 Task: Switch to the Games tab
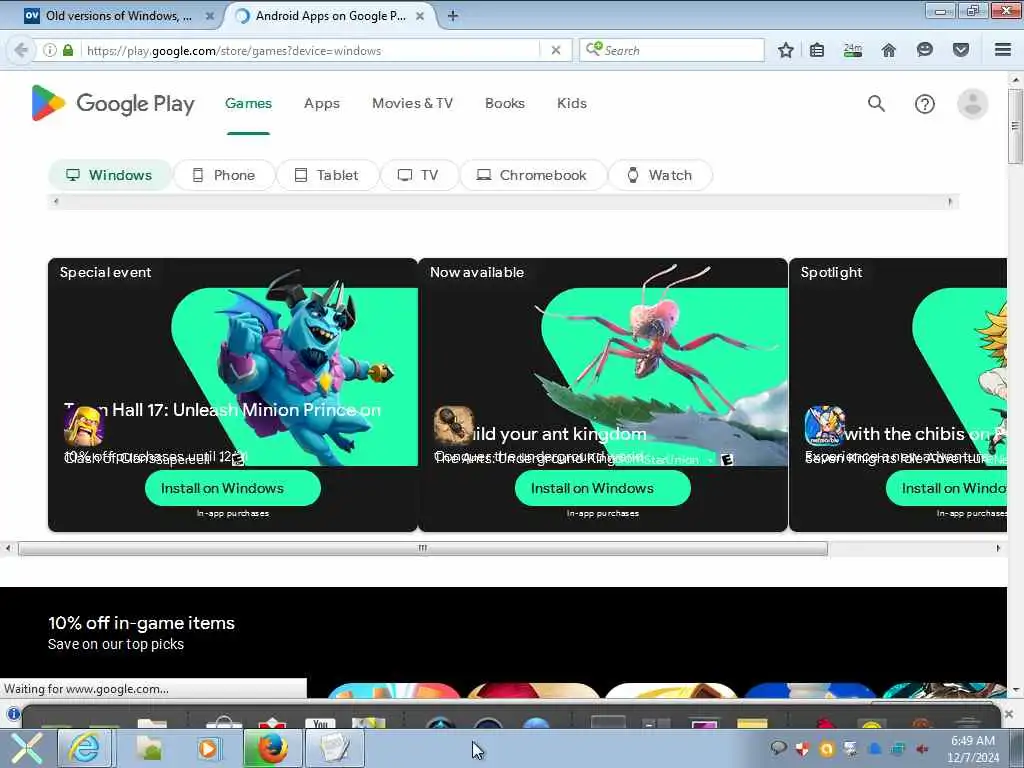[x=248, y=103]
